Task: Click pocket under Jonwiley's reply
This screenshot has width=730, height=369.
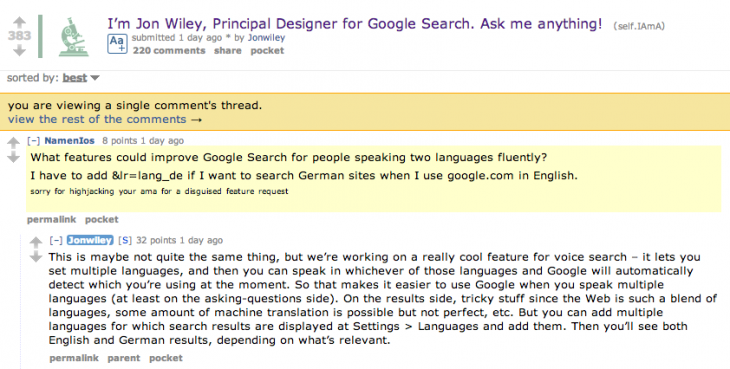Action: click(166, 358)
